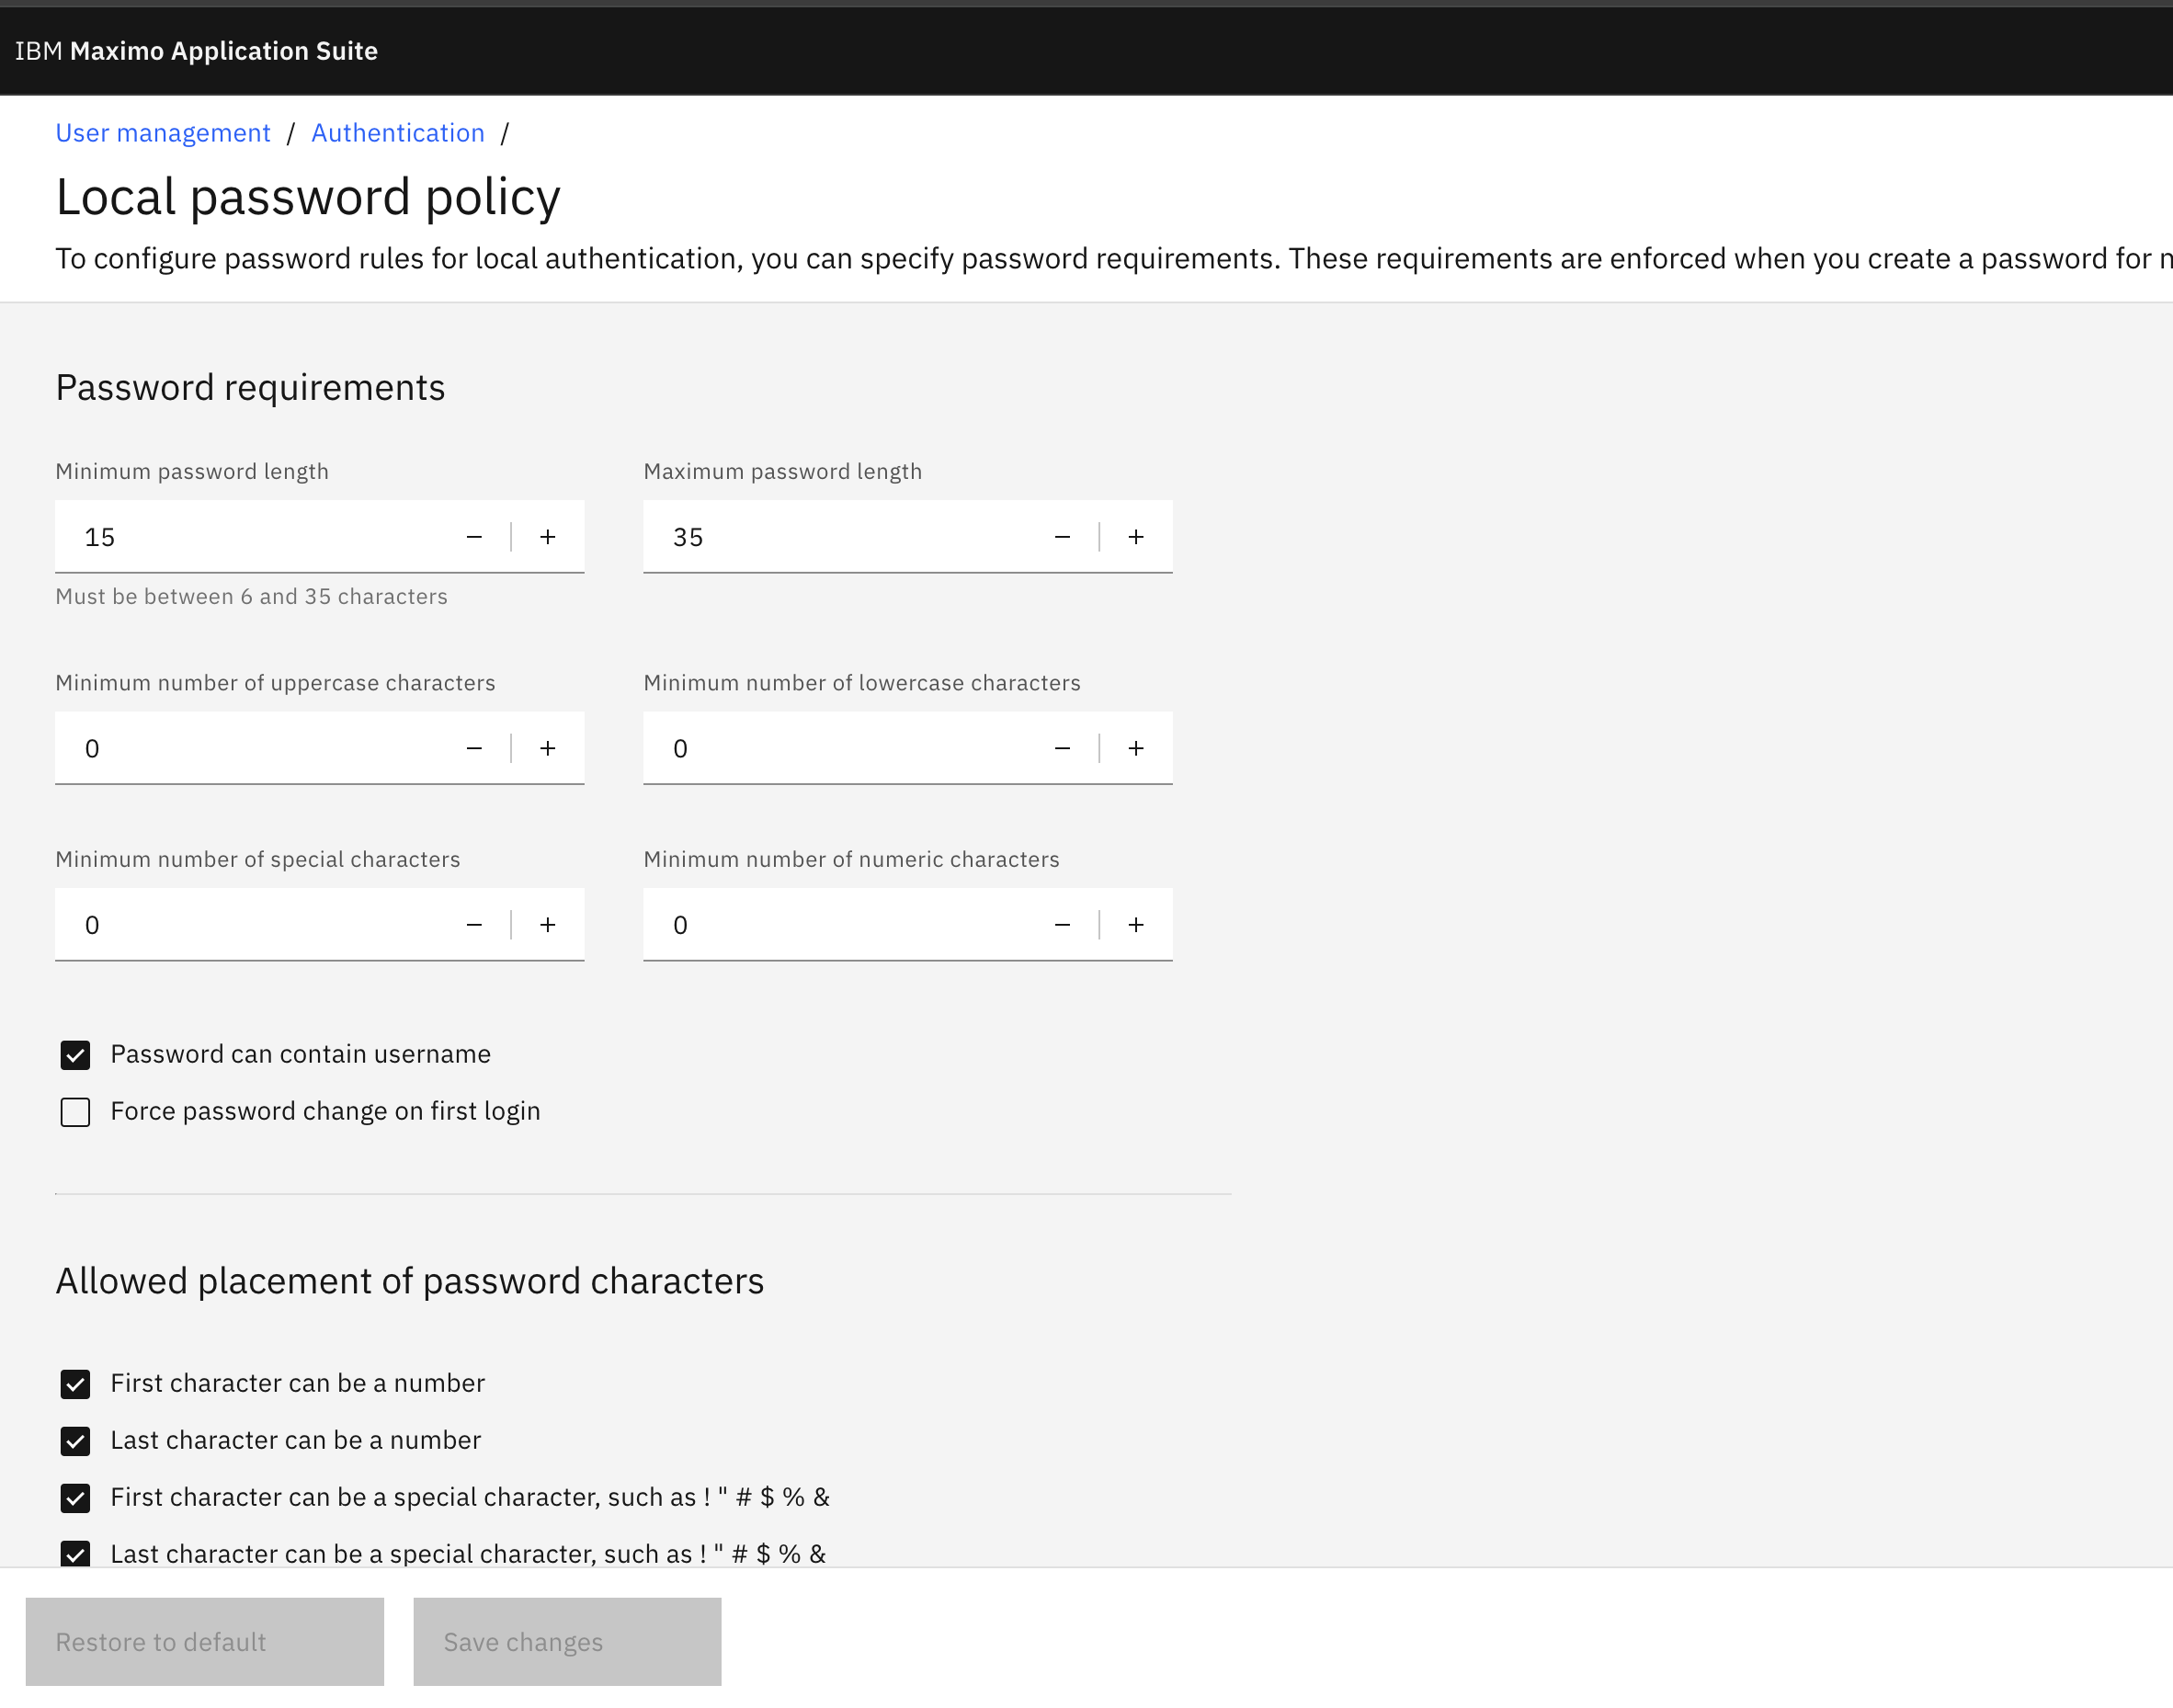
Task: Open Authentication breadcrumb link
Action: [x=397, y=133]
